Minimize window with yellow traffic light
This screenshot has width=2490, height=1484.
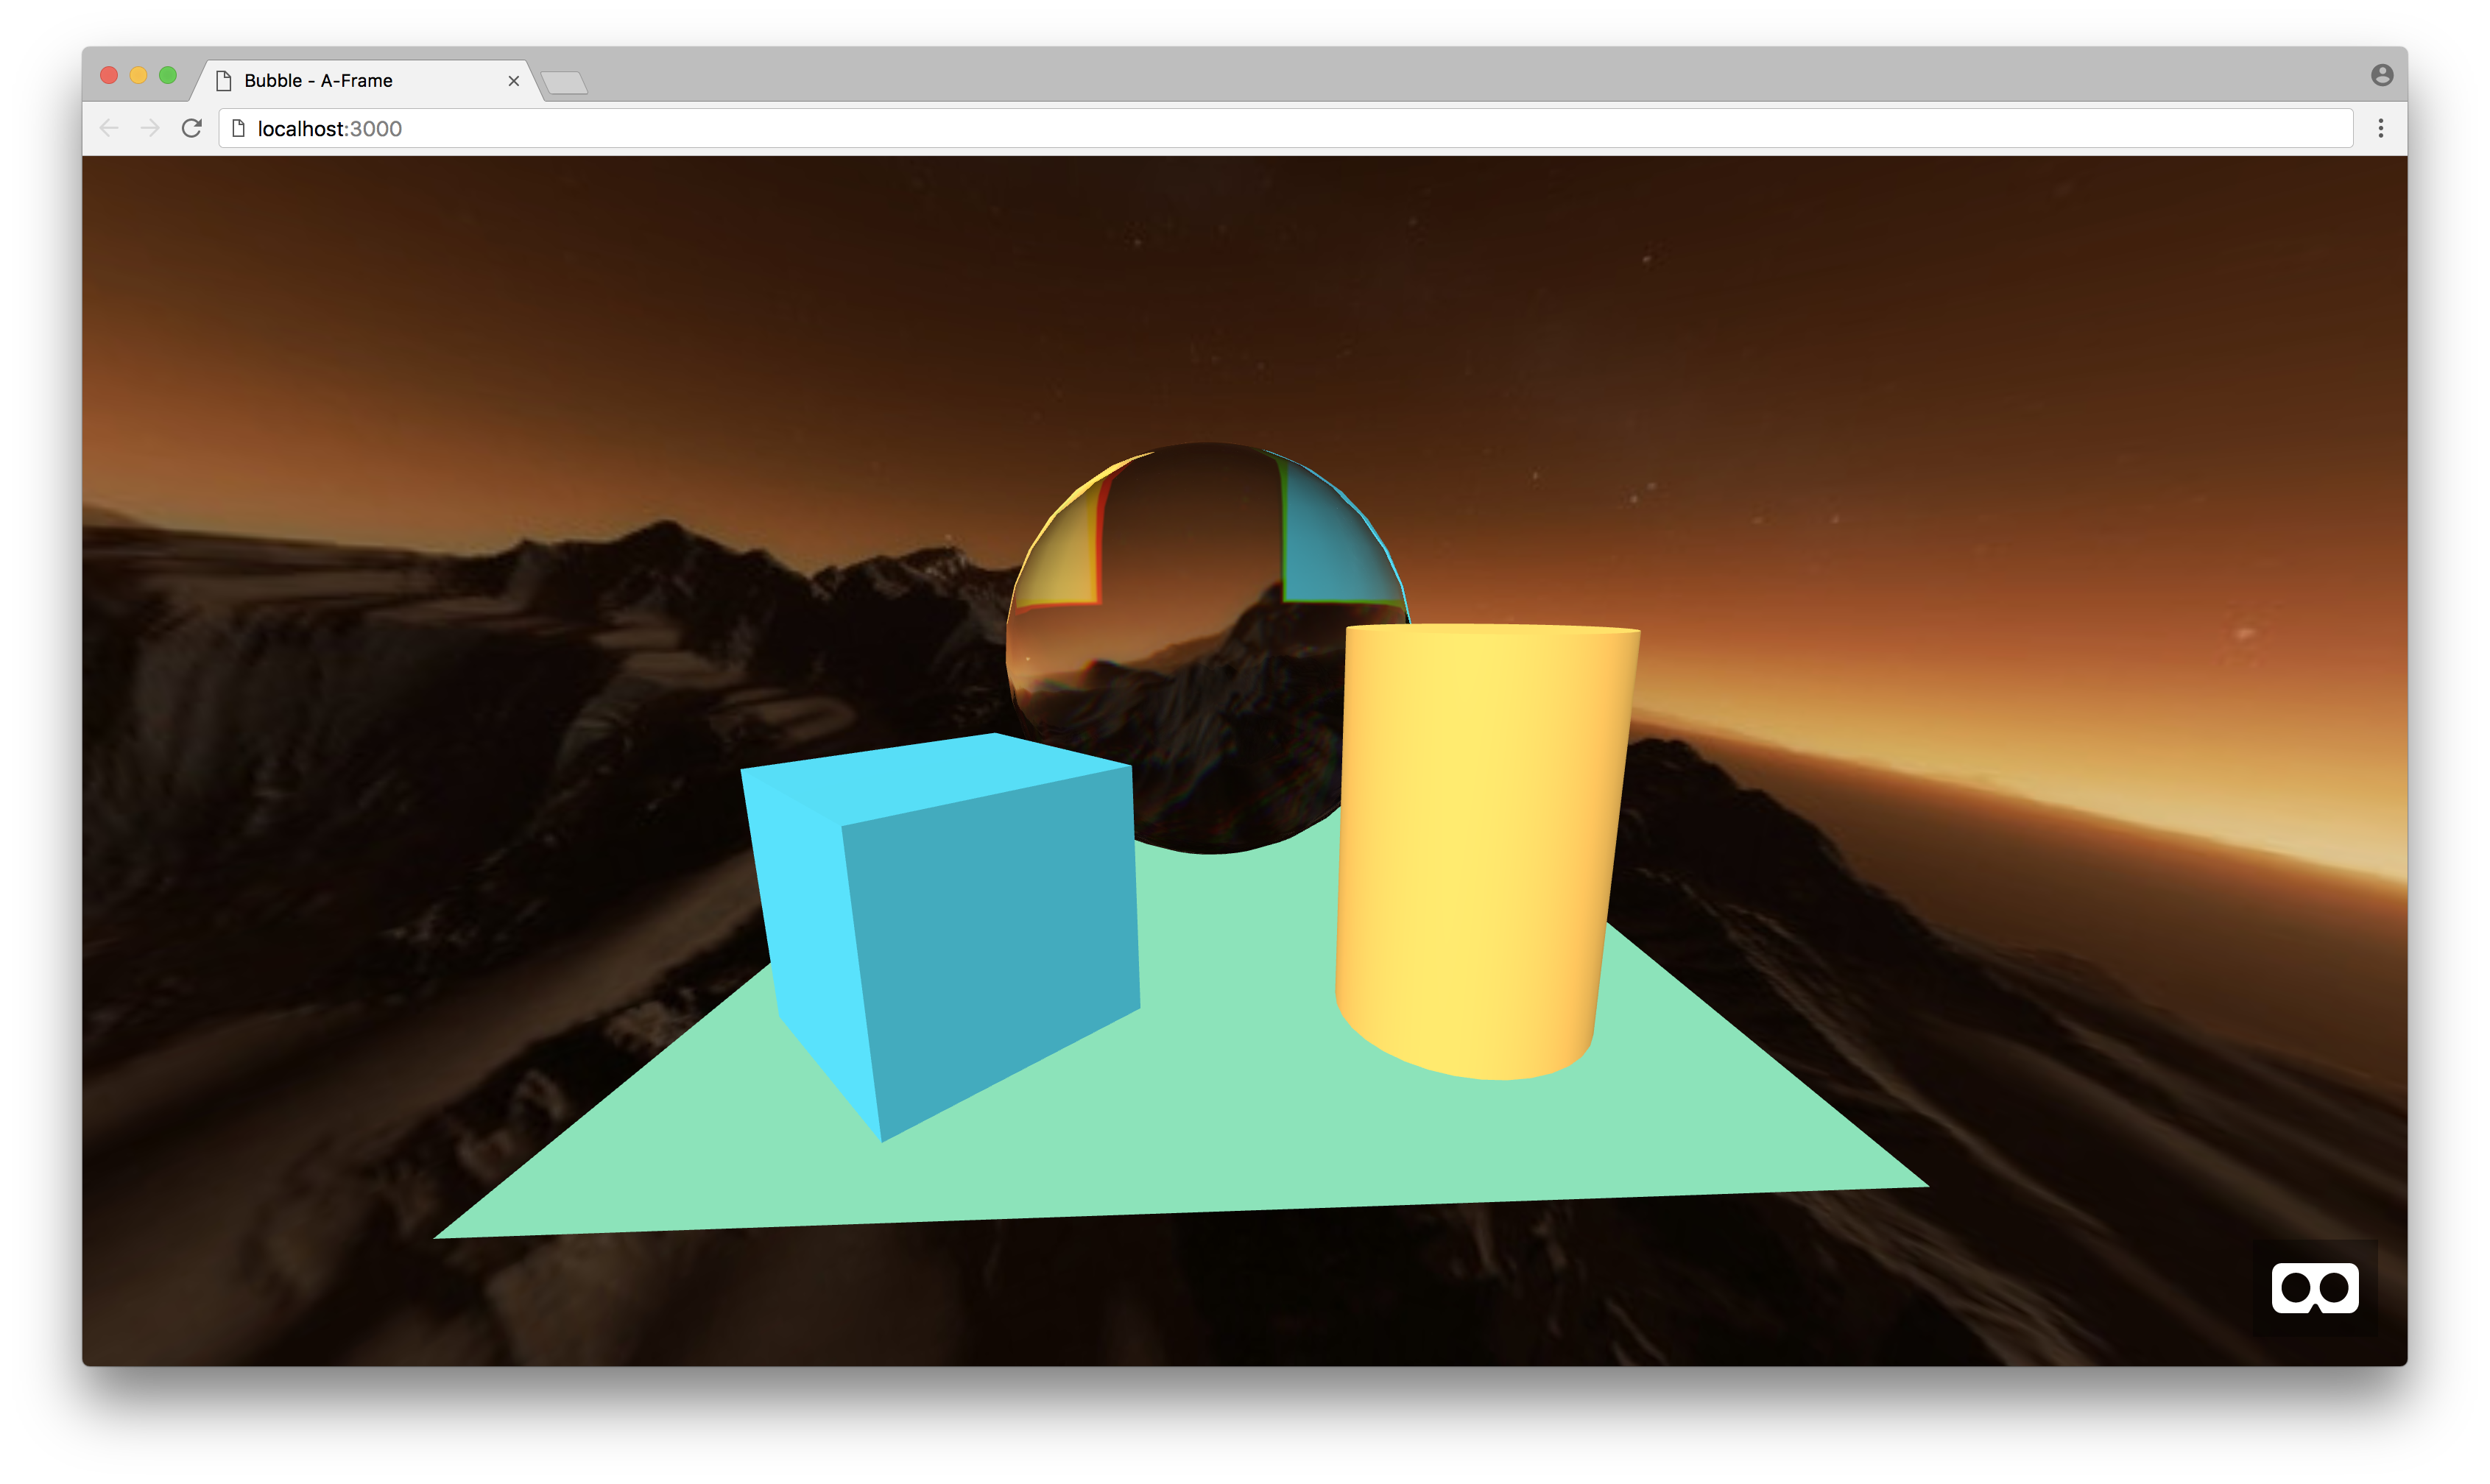pos(139,75)
